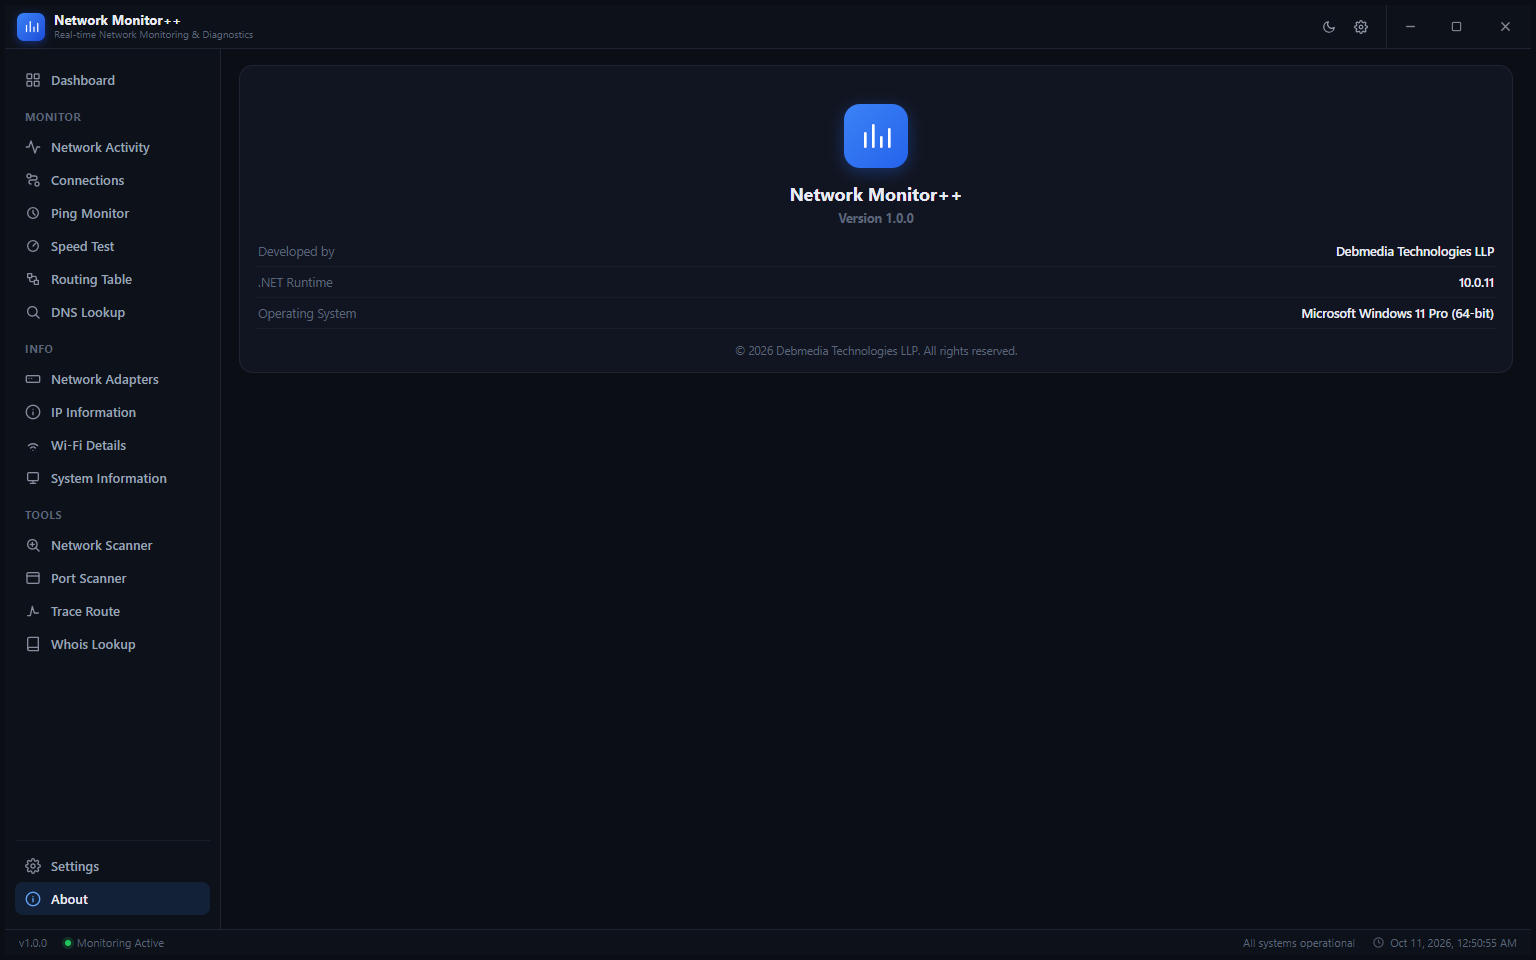Click the Network Adapters icon
1536x960 pixels.
[x=33, y=379]
